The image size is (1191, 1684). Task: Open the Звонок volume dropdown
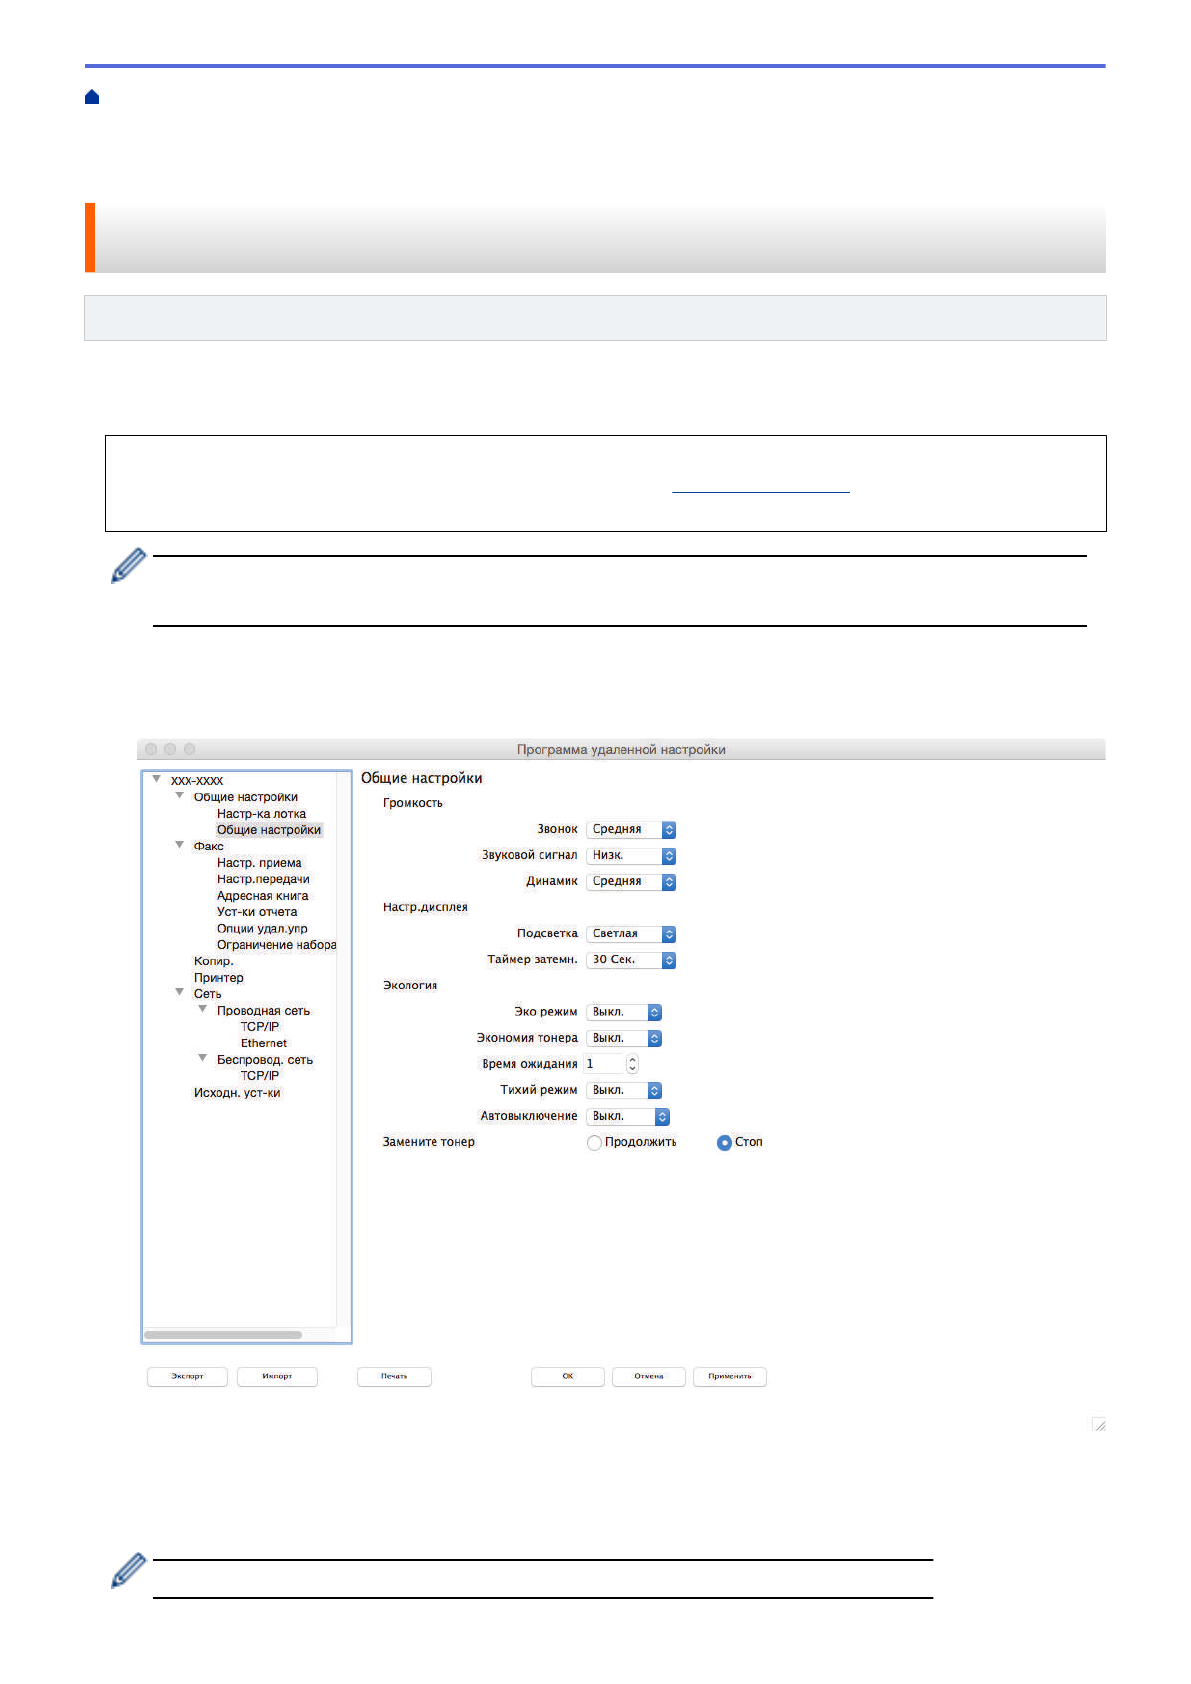(x=631, y=830)
